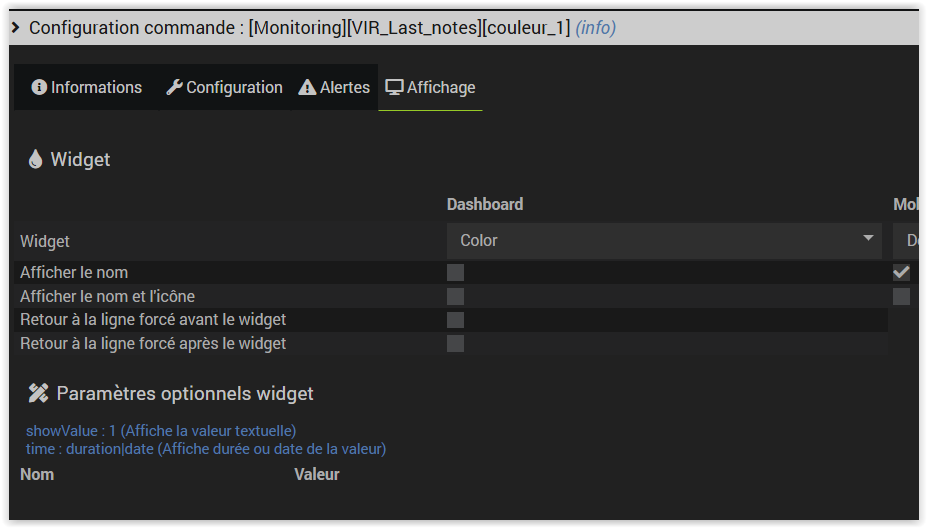
Task: Open the Dashboard widget 'Color' dropdown
Action: point(664,240)
